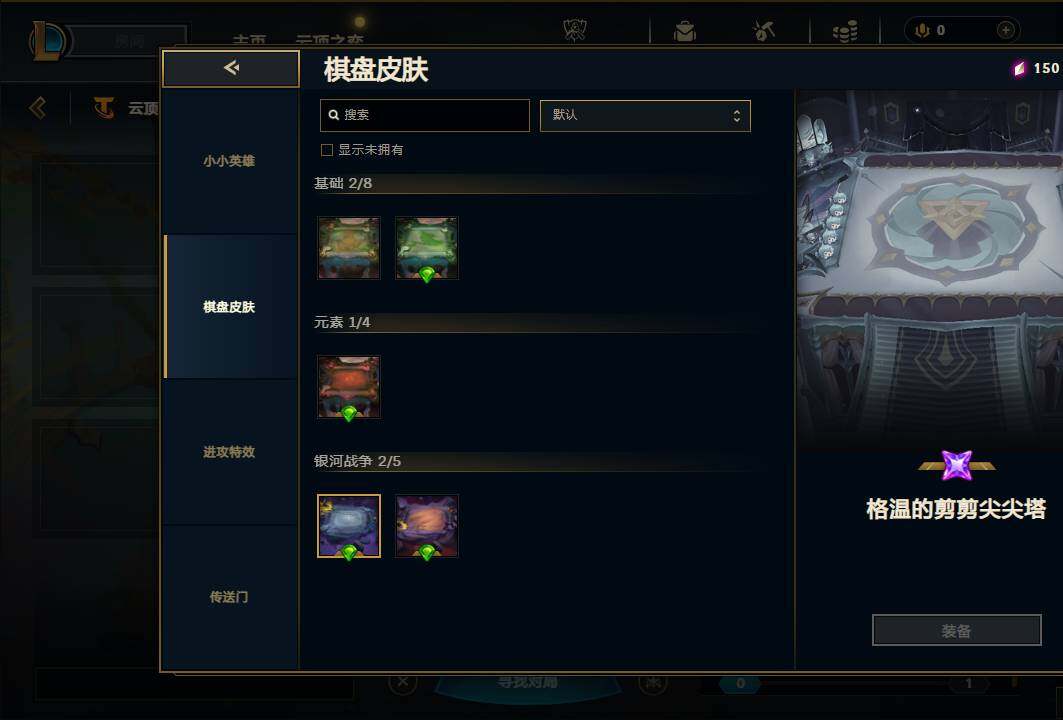Screen dimensions: 1063x720
Task: Click the left chevron beside the TFT logo
Action: (x=38, y=107)
